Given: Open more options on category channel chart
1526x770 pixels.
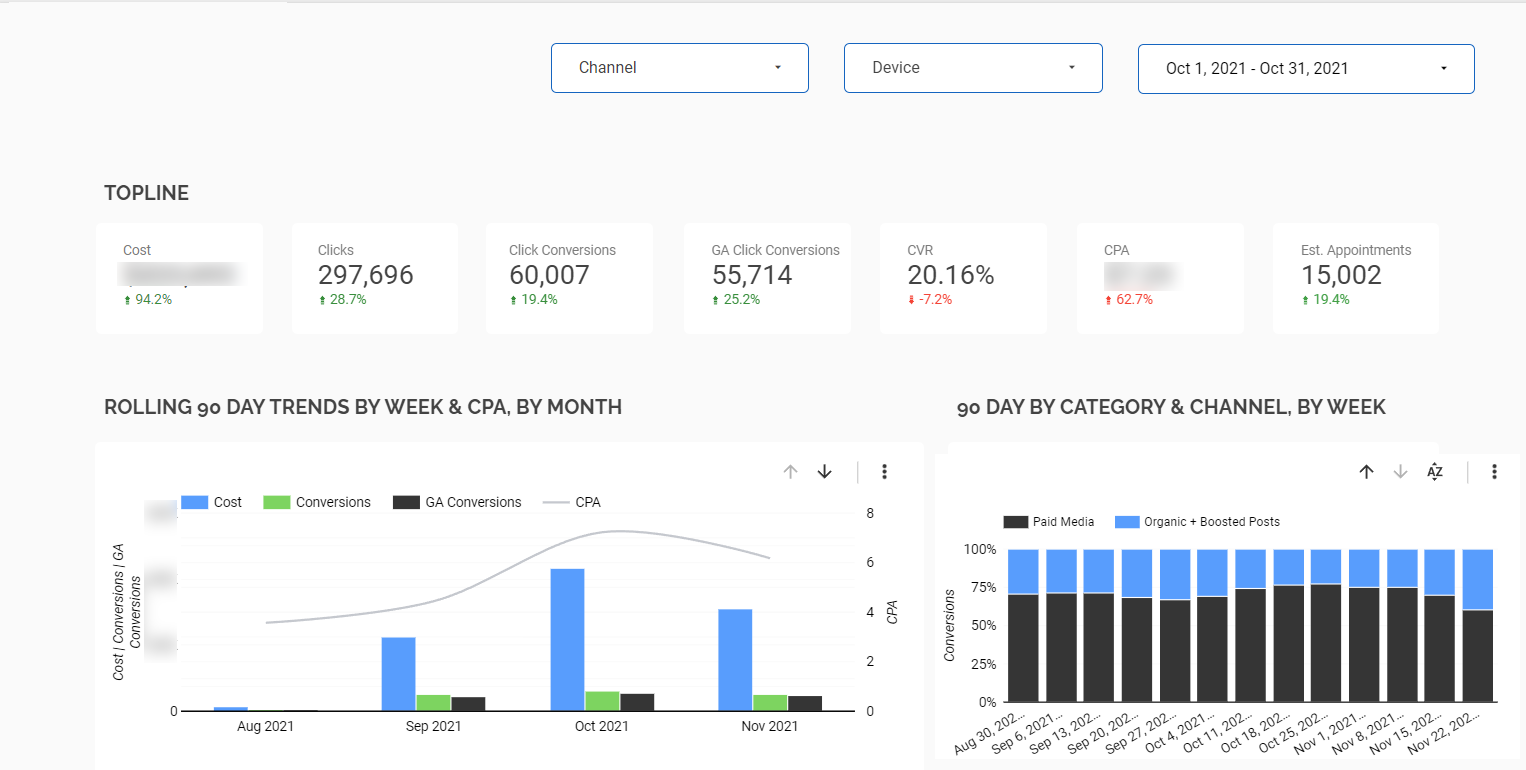Looking at the screenshot, I should (x=1494, y=472).
